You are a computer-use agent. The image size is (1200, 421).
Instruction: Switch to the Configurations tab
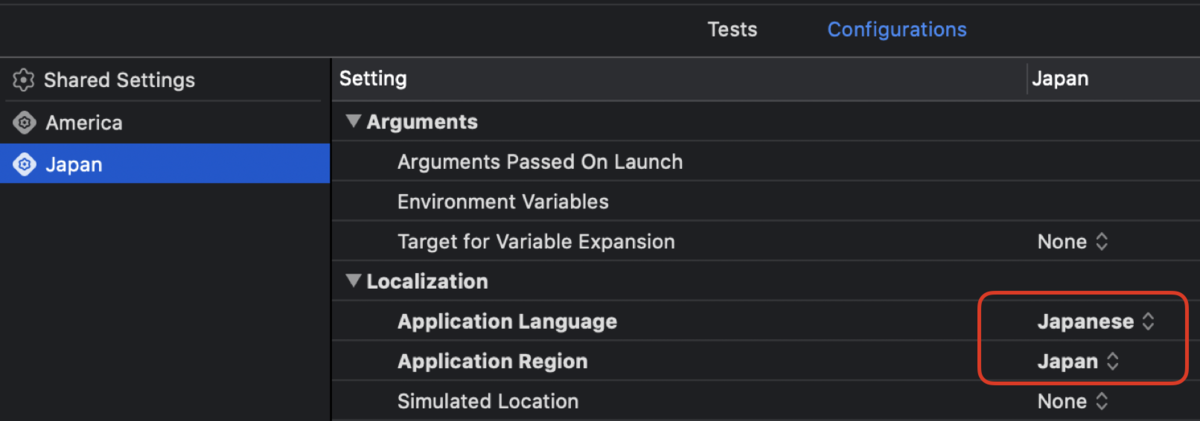(897, 29)
